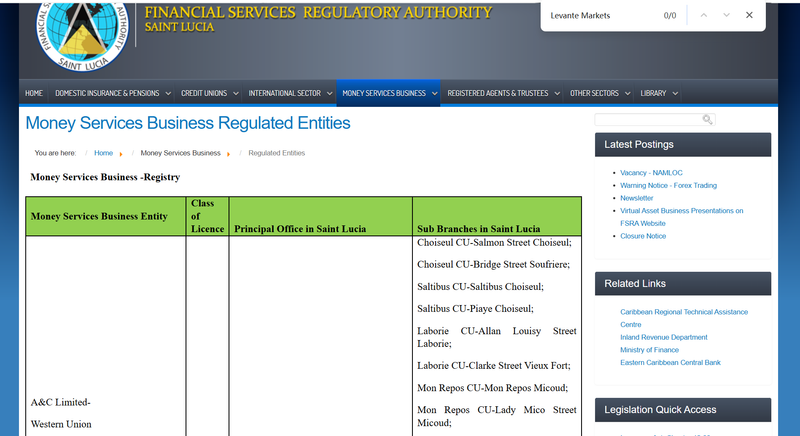The width and height of the screenshot is (800, 436).
Task: Expand Registered Agents & Trustees dropdown arrow
Action: tap(557, 93)
